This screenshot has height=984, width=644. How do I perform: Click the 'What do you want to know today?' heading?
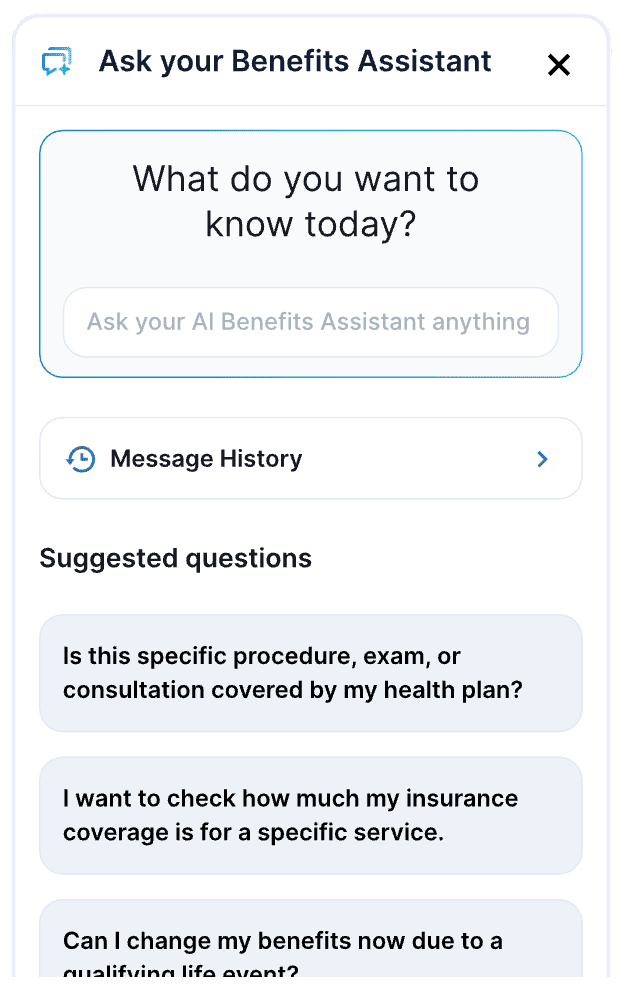tap(306, 201)
